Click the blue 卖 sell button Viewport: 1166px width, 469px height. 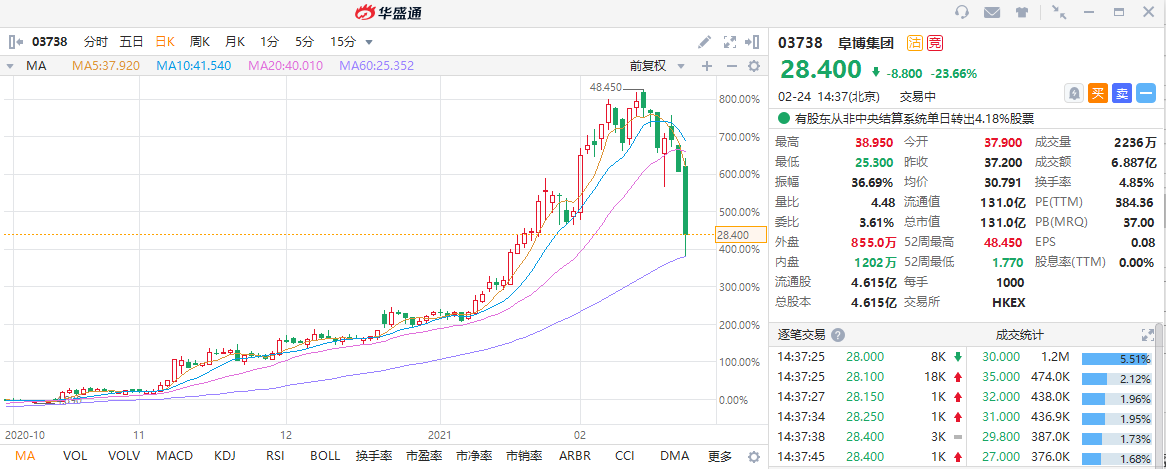1121,93
